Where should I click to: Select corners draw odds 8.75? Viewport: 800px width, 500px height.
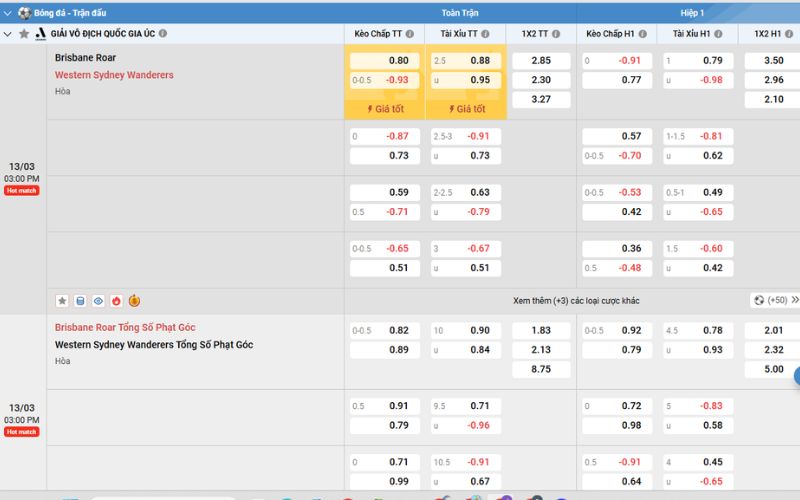[541, 369]
